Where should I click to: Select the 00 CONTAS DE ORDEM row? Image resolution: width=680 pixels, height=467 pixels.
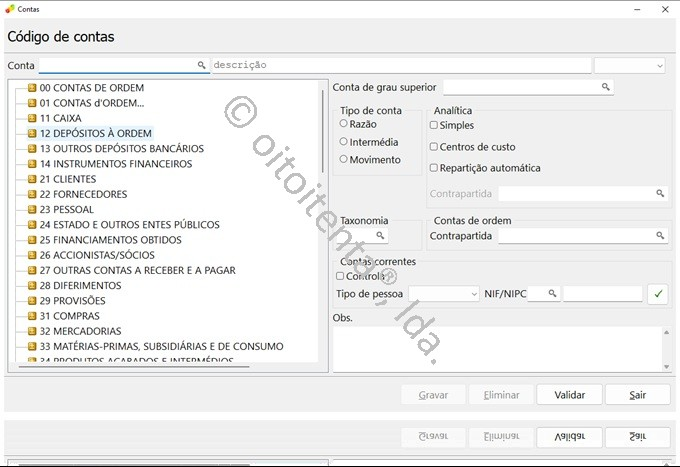coord(92,88)
